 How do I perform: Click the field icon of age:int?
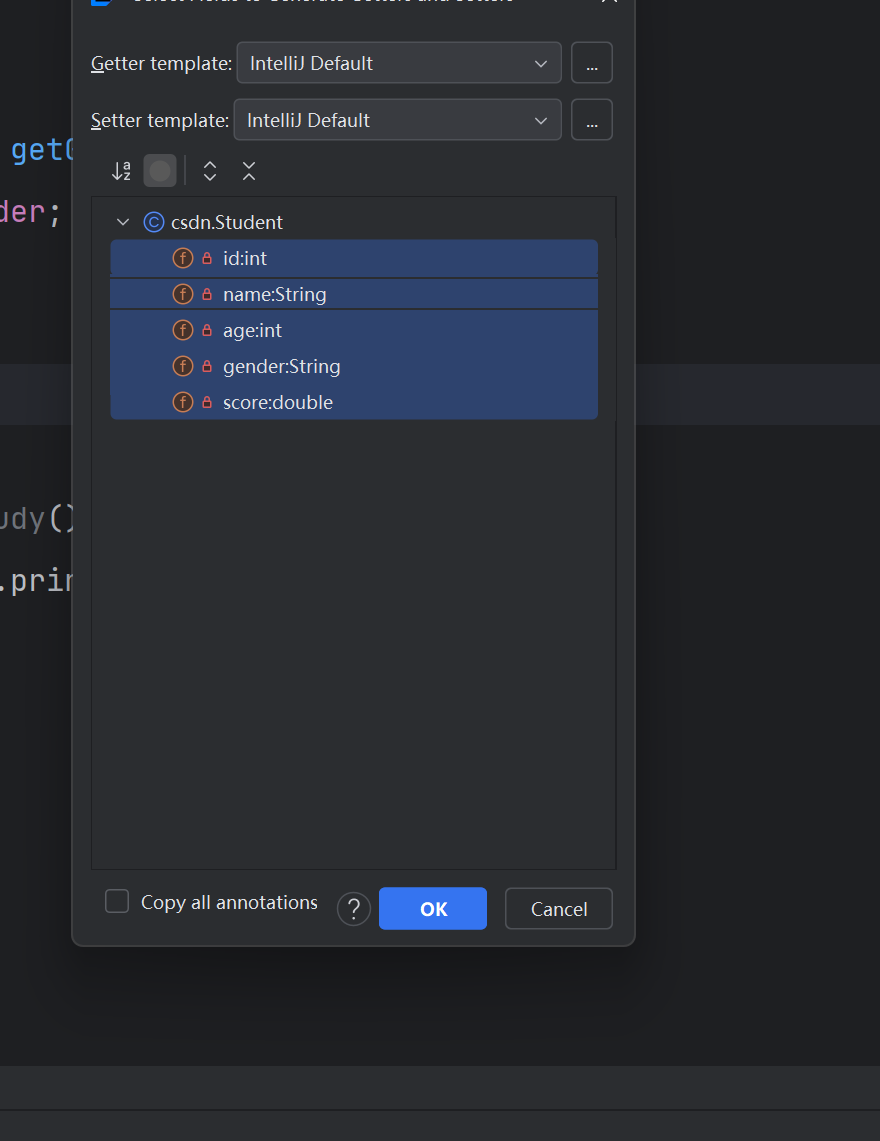(x=183, y=330)
